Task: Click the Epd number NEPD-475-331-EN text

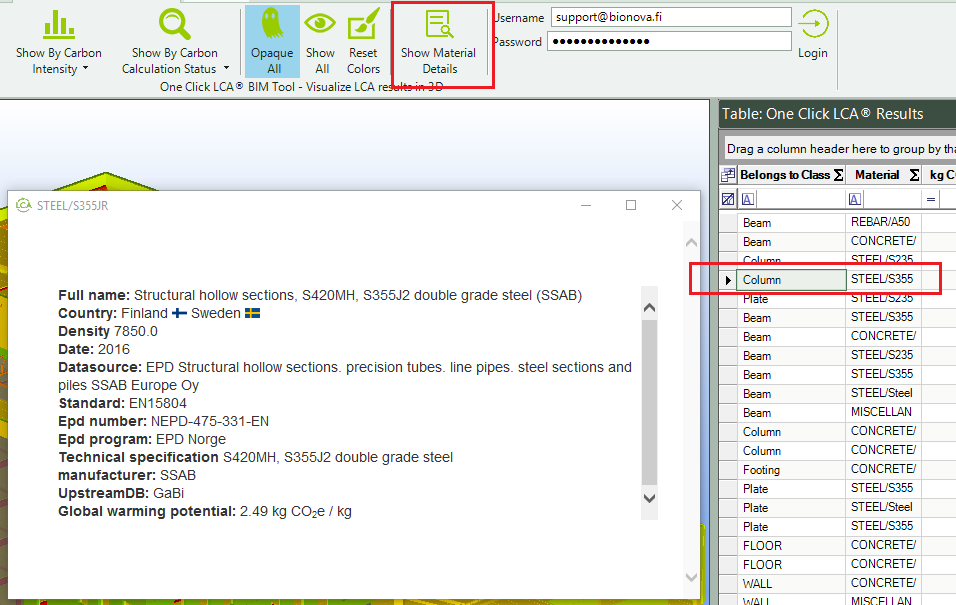Action: [163, 421]
